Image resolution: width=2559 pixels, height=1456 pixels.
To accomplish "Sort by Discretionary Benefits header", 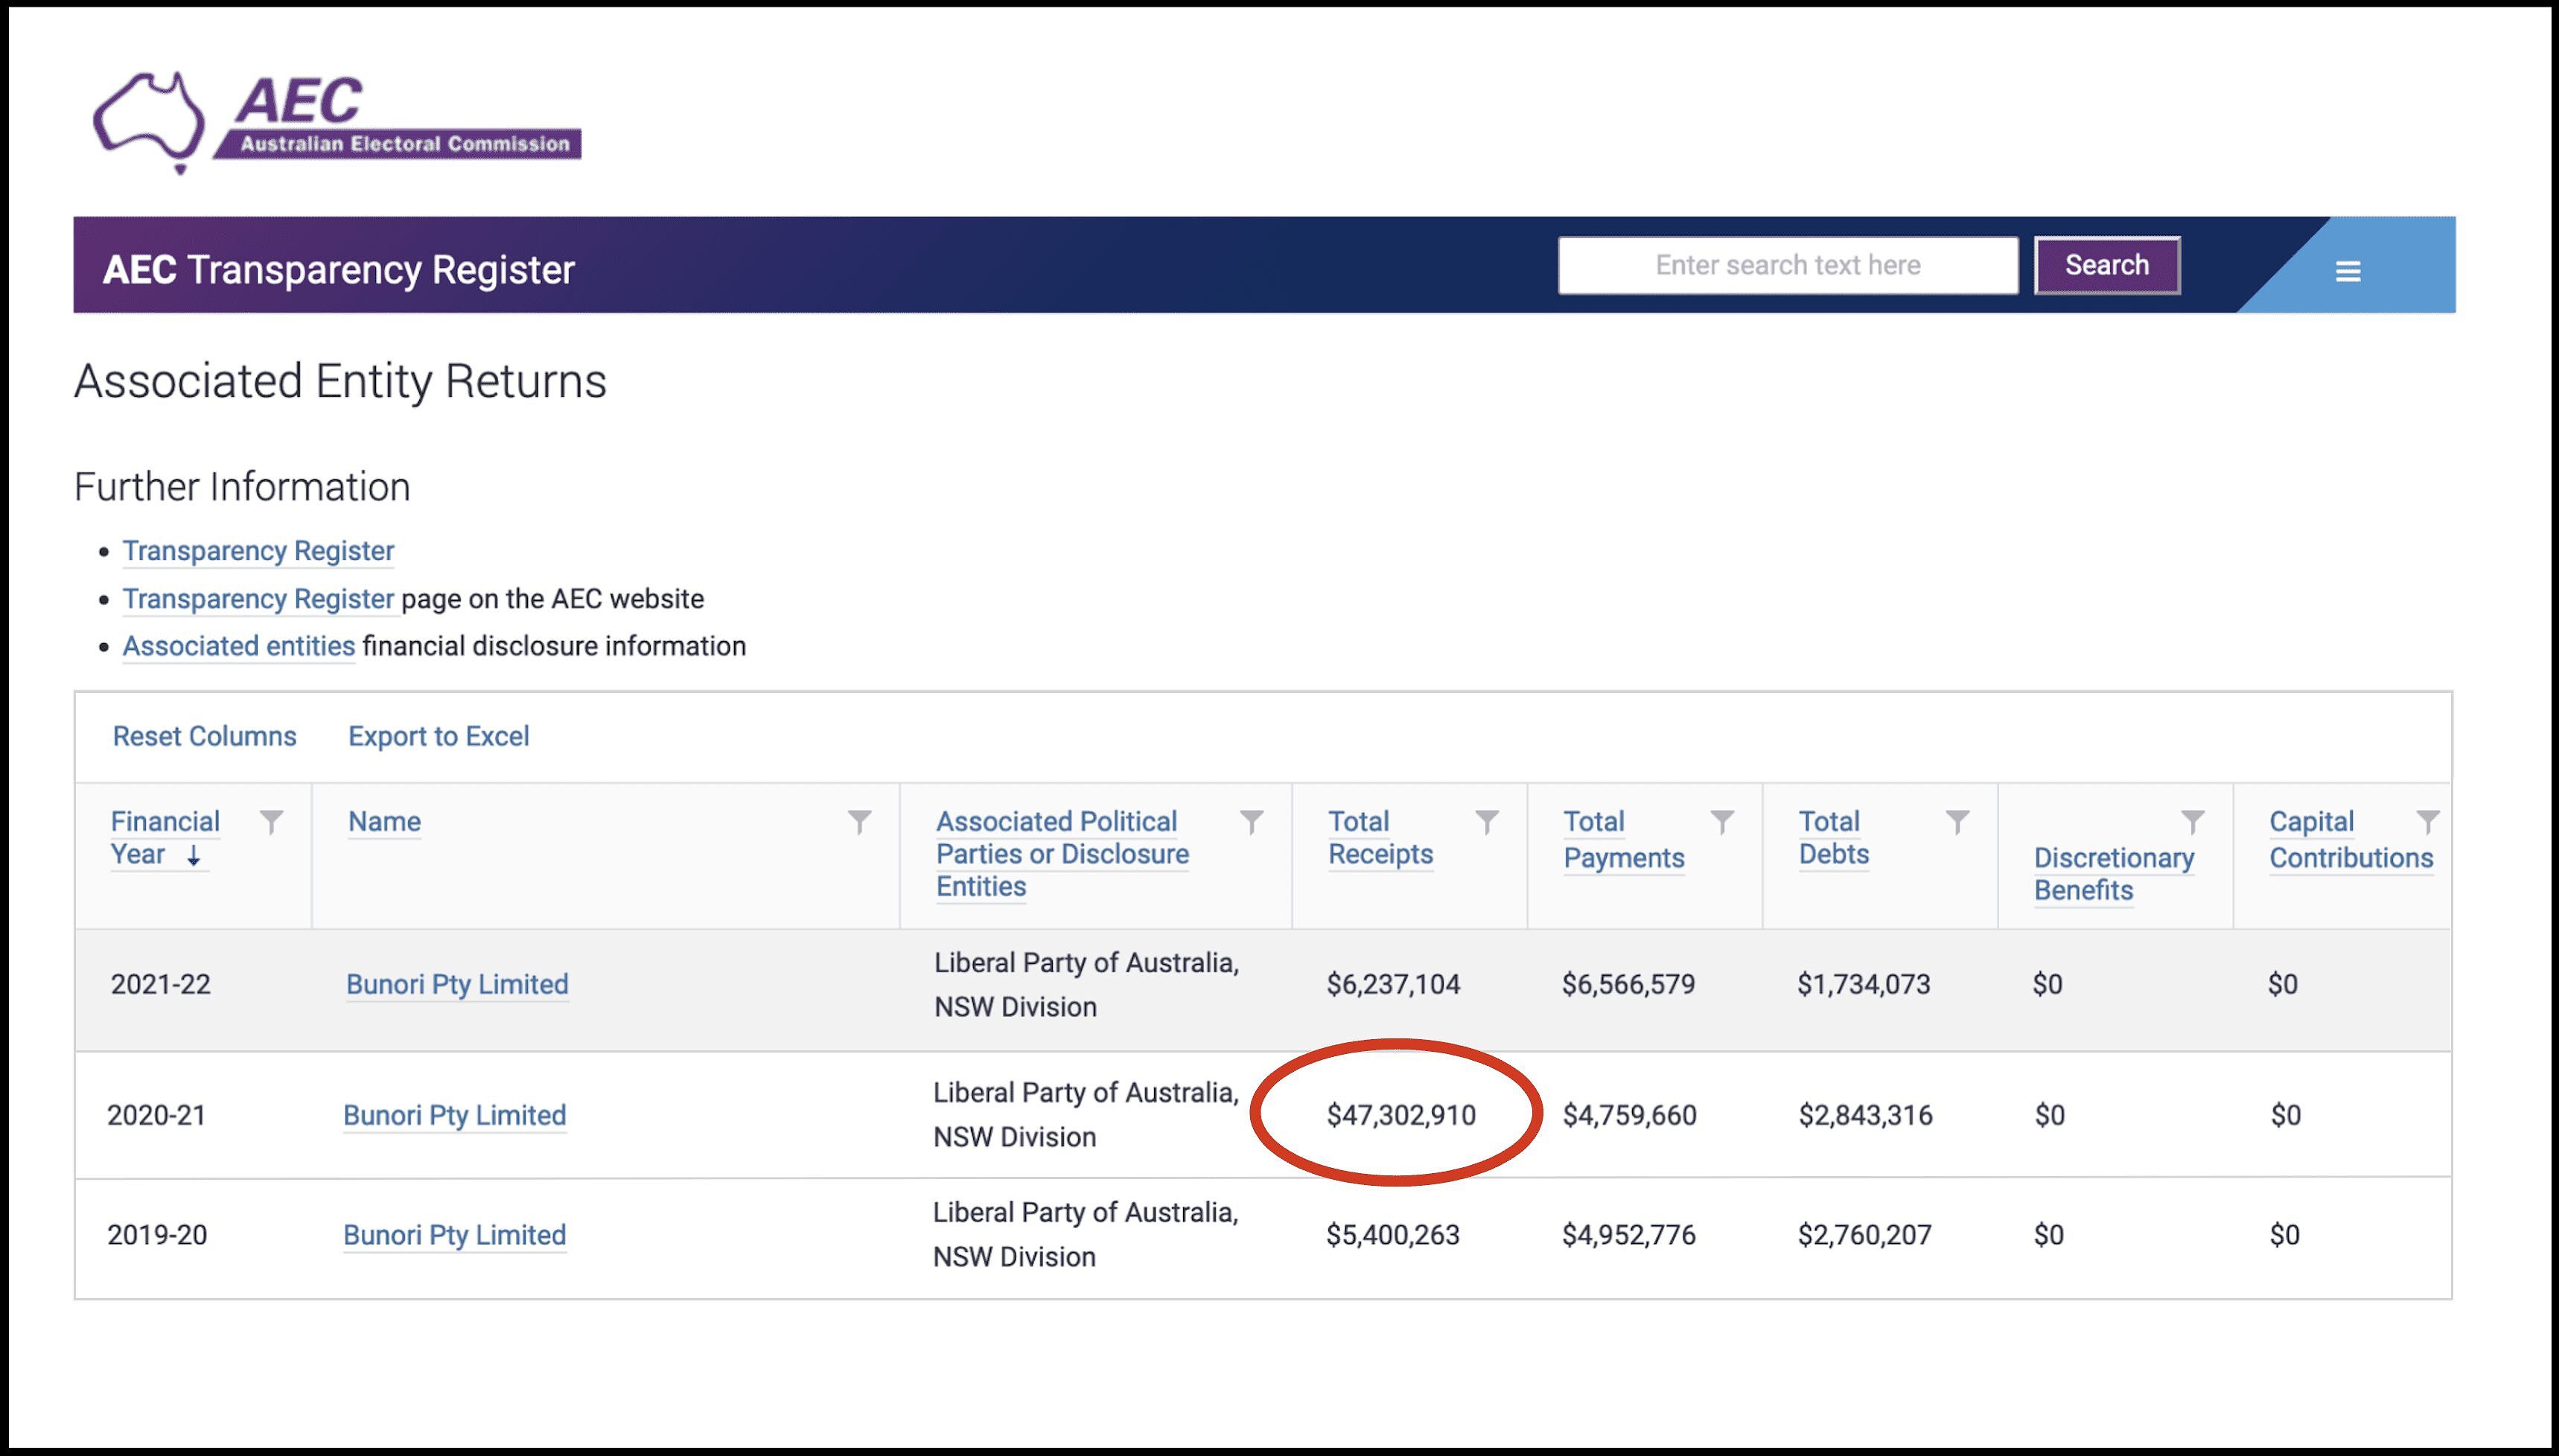I will (x=2113, y=874).
